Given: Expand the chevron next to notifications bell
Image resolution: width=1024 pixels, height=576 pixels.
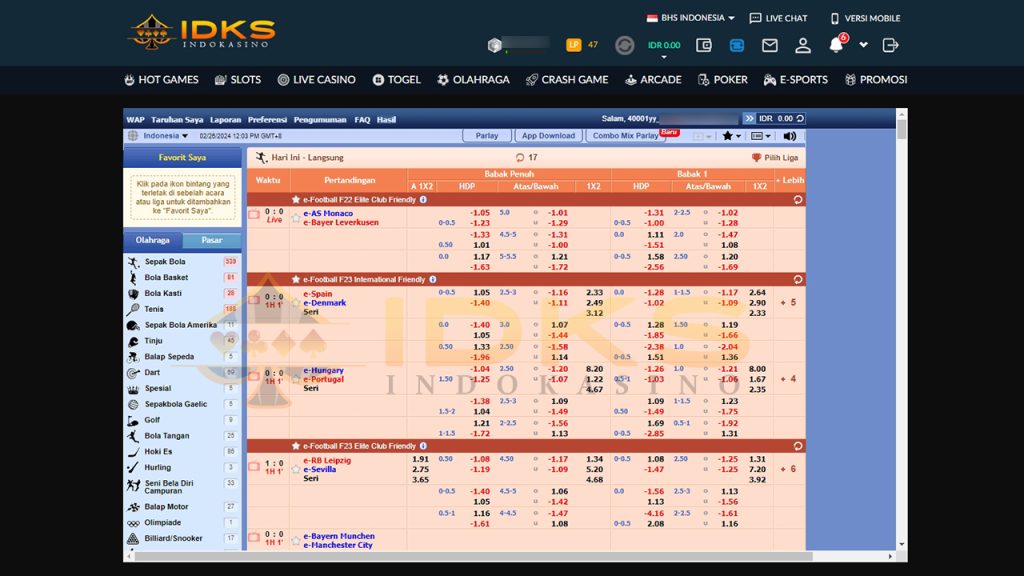Looking at the screenshot, I should [x=863, y=45].
